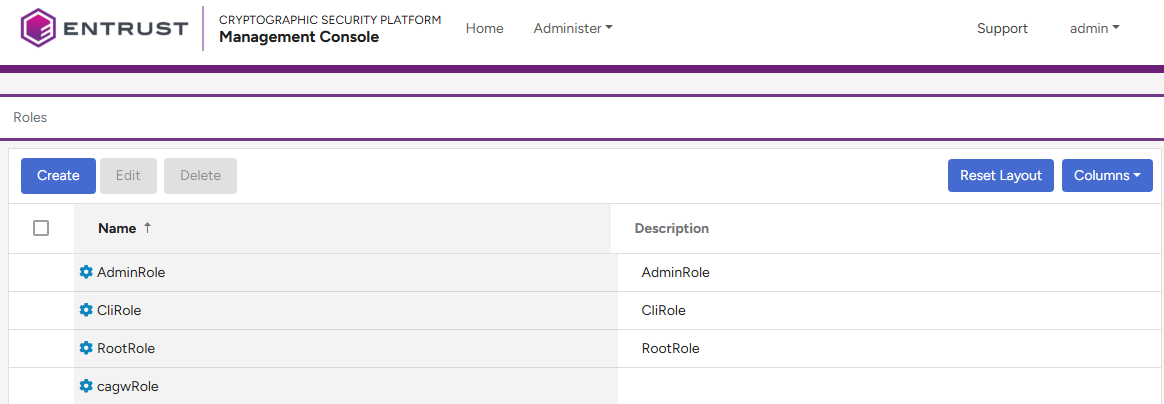1164x404 pixels.
Task: Select the cagwRole row name
Action: (x=128, y=386)
